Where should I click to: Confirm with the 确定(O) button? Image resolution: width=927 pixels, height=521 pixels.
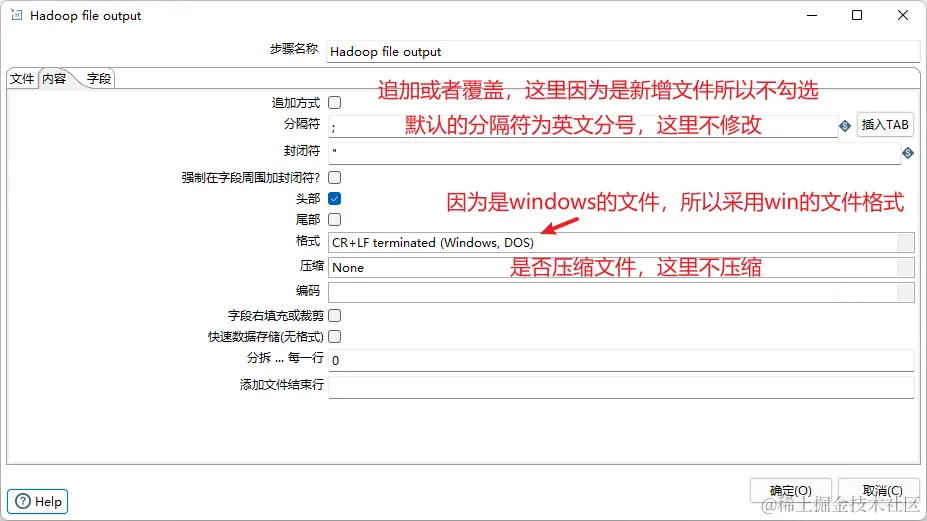[790, 490]
